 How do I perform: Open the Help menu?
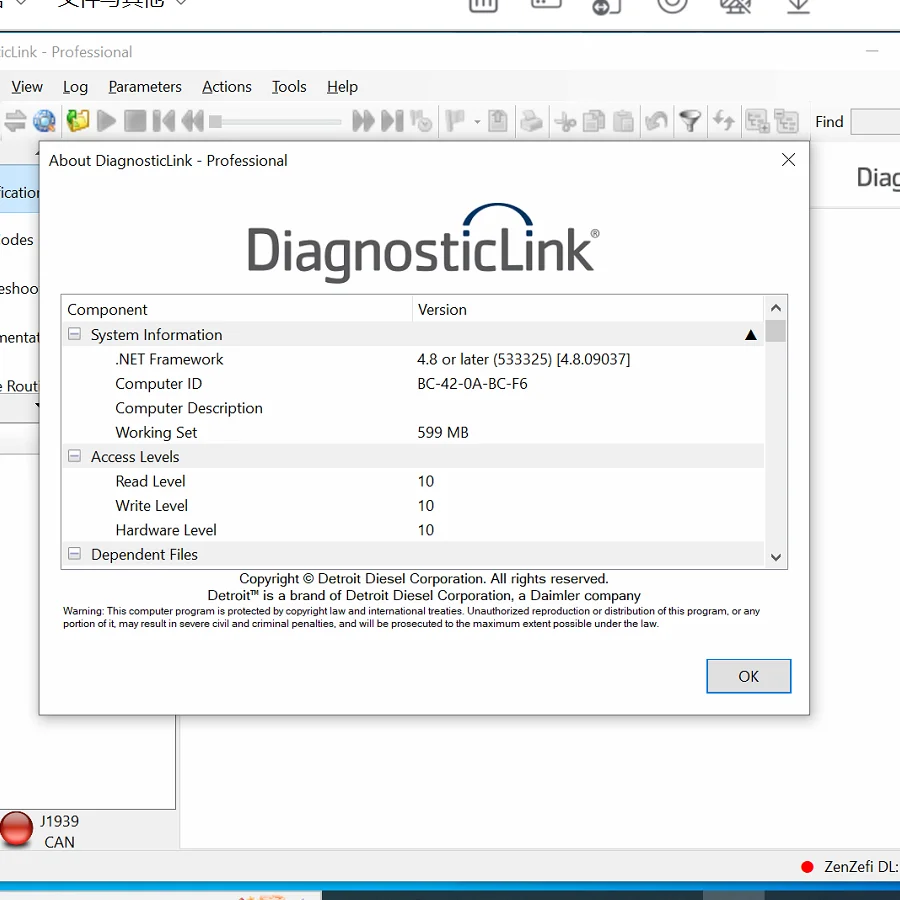343,87
